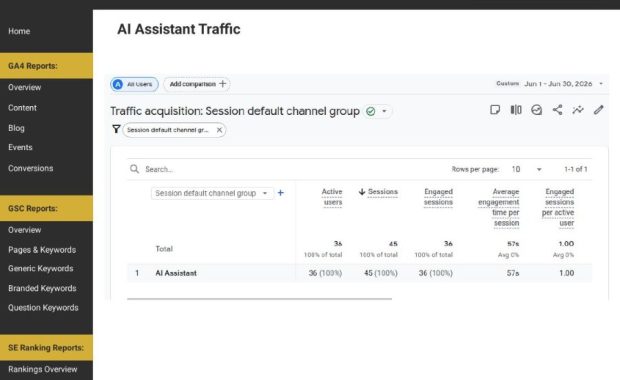The height and width of the screenshot is (380, 620).
Task: Share this report via share icon
Action: tap(557, 110)
